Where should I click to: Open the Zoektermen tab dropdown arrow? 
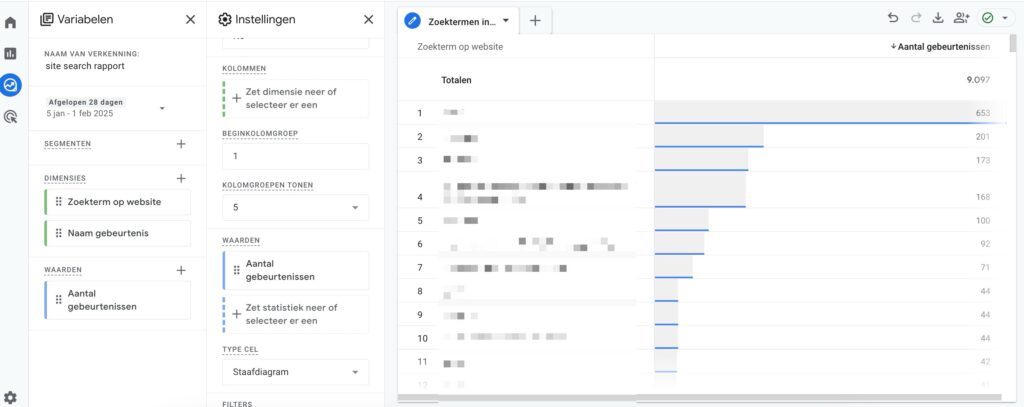pyautogui.click(x=505, y=20)
